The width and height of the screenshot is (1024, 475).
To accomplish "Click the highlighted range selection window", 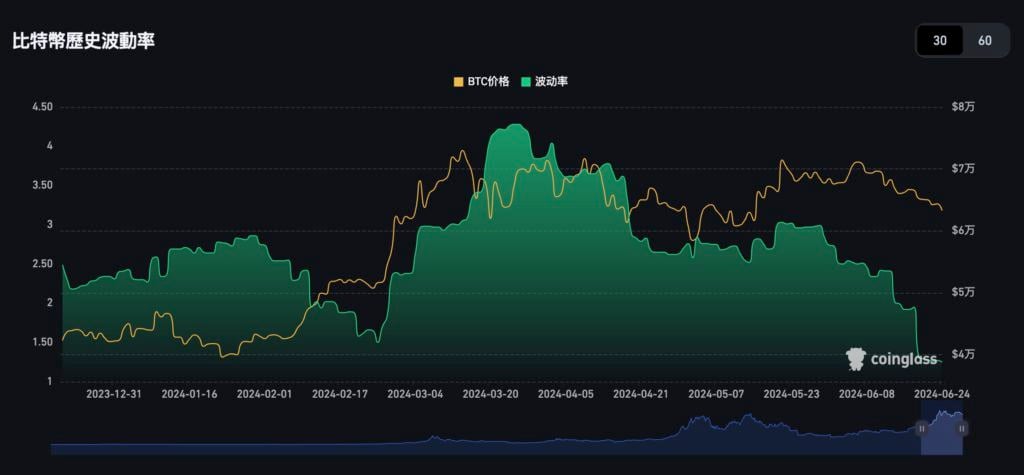I will (942, 429).
